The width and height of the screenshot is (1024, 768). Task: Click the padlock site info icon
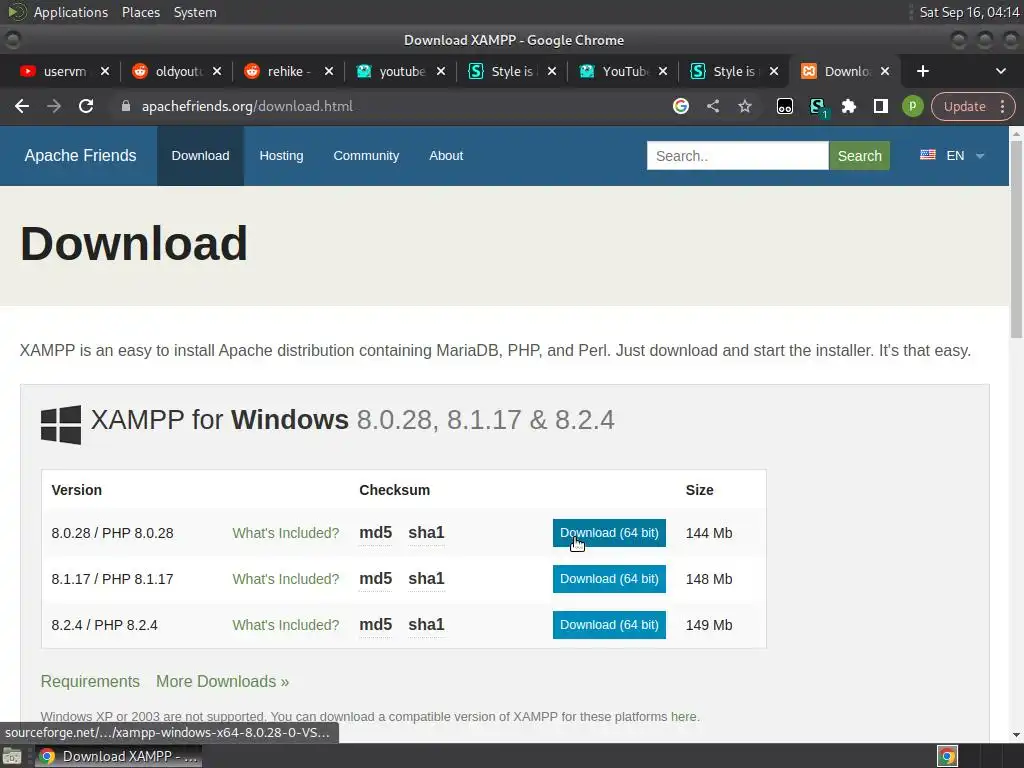[x=126, y=106]
